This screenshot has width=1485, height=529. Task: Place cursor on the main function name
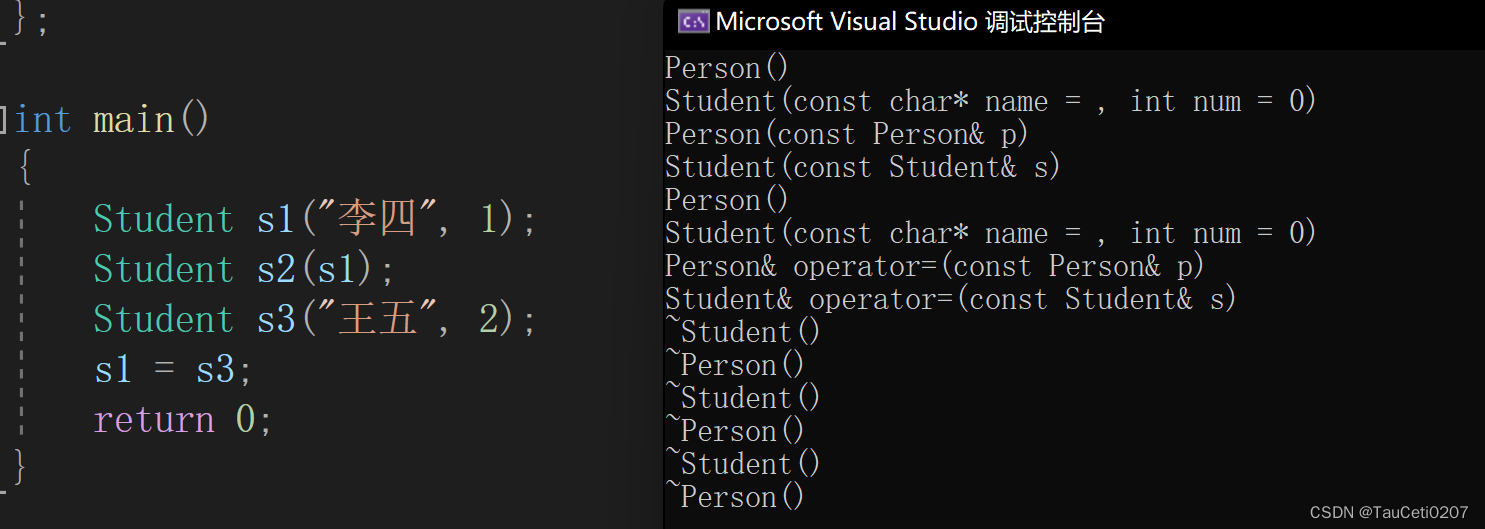[134, 120]
